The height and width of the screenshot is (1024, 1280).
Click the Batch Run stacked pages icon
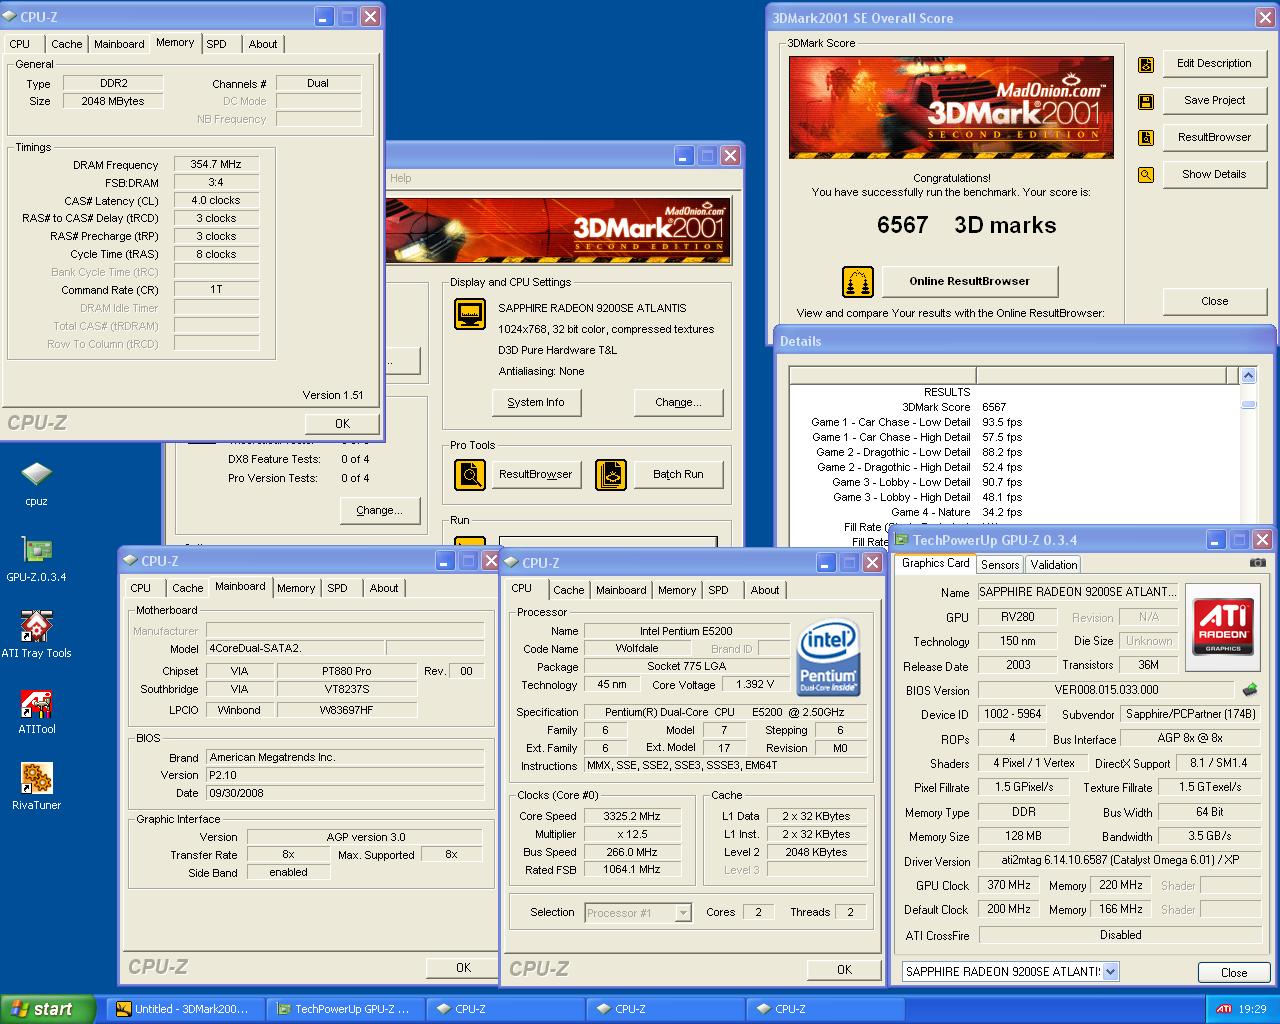tap(611, 474)
